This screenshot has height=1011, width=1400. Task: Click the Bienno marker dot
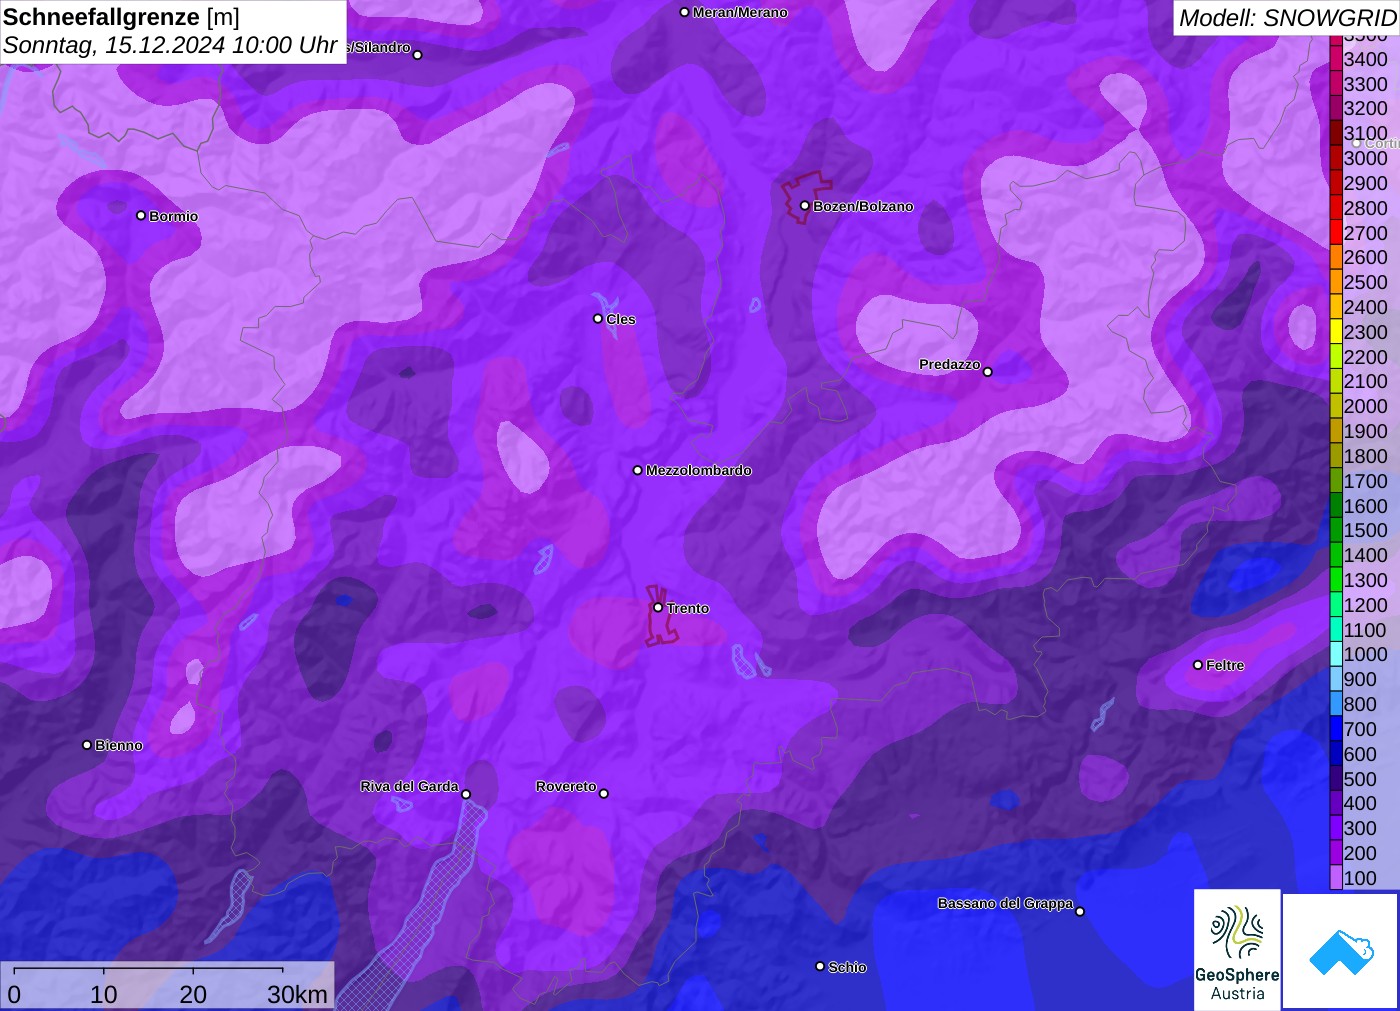click(x=87, y=745)
